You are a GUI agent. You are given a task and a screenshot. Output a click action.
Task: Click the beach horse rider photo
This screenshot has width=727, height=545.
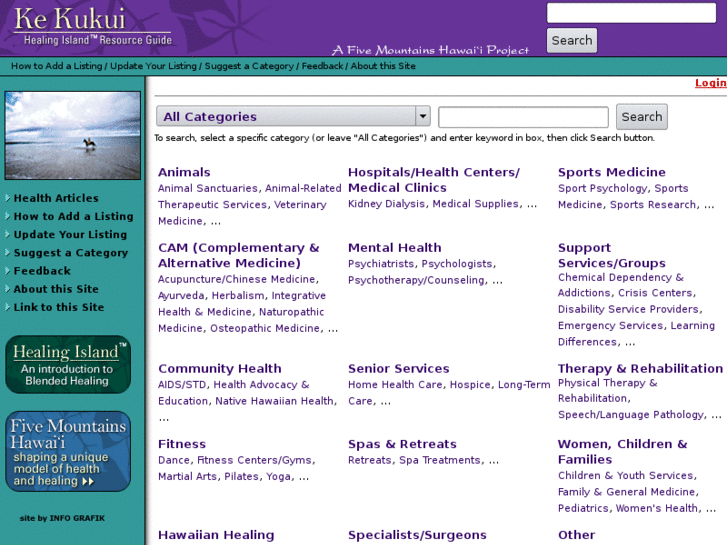pyautogui.click(x=72, y=135)
